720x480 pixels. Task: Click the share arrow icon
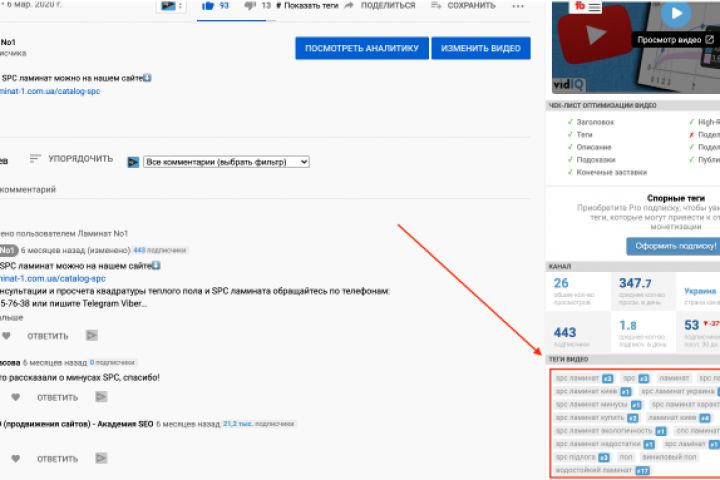pos(349,6)
